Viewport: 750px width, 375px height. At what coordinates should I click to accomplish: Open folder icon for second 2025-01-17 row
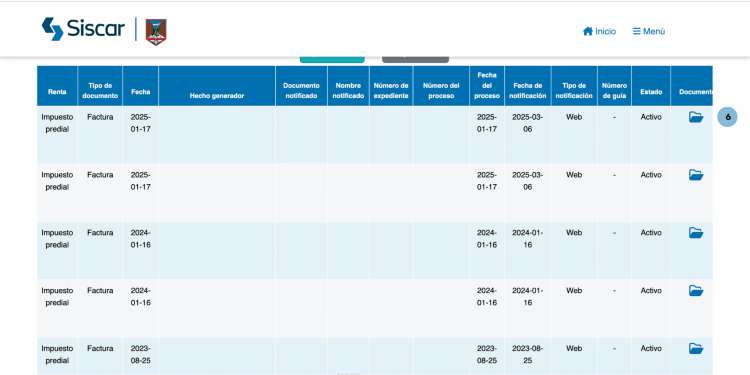click(696, 175)
